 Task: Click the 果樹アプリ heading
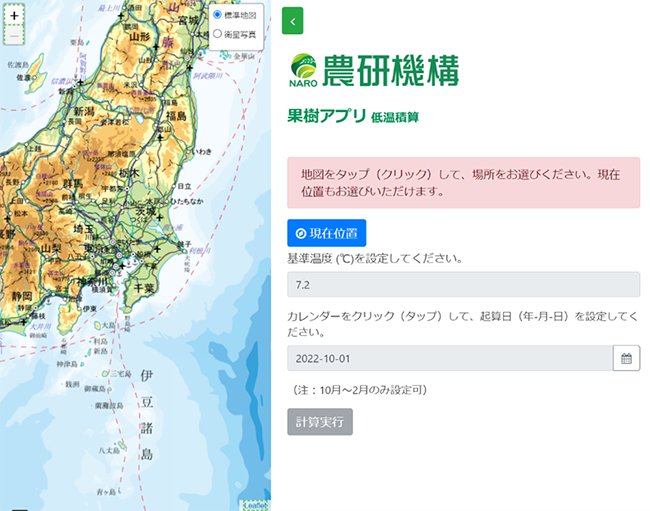(327, 116)
